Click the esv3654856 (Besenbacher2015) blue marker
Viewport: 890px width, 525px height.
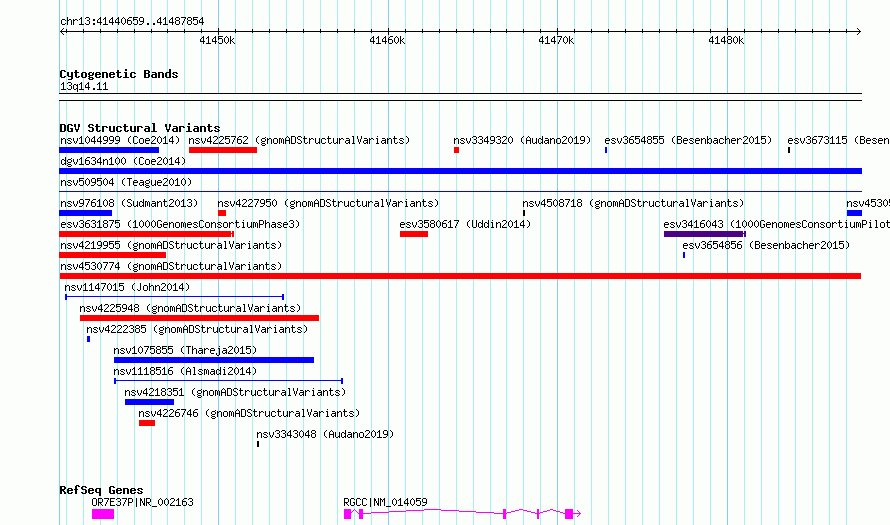pyautogui.click(x=683, y=255)
